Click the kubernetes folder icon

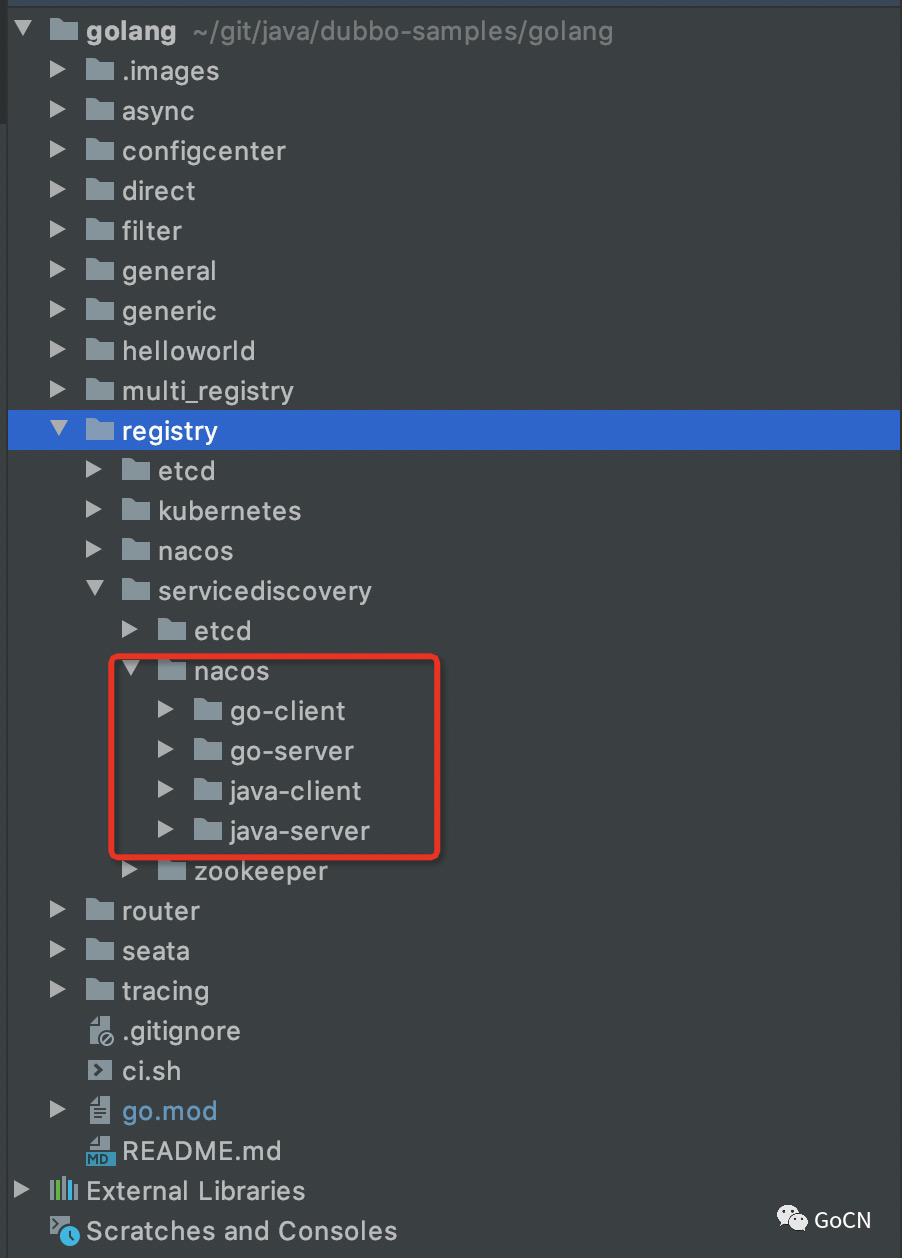tap(136, 511)
